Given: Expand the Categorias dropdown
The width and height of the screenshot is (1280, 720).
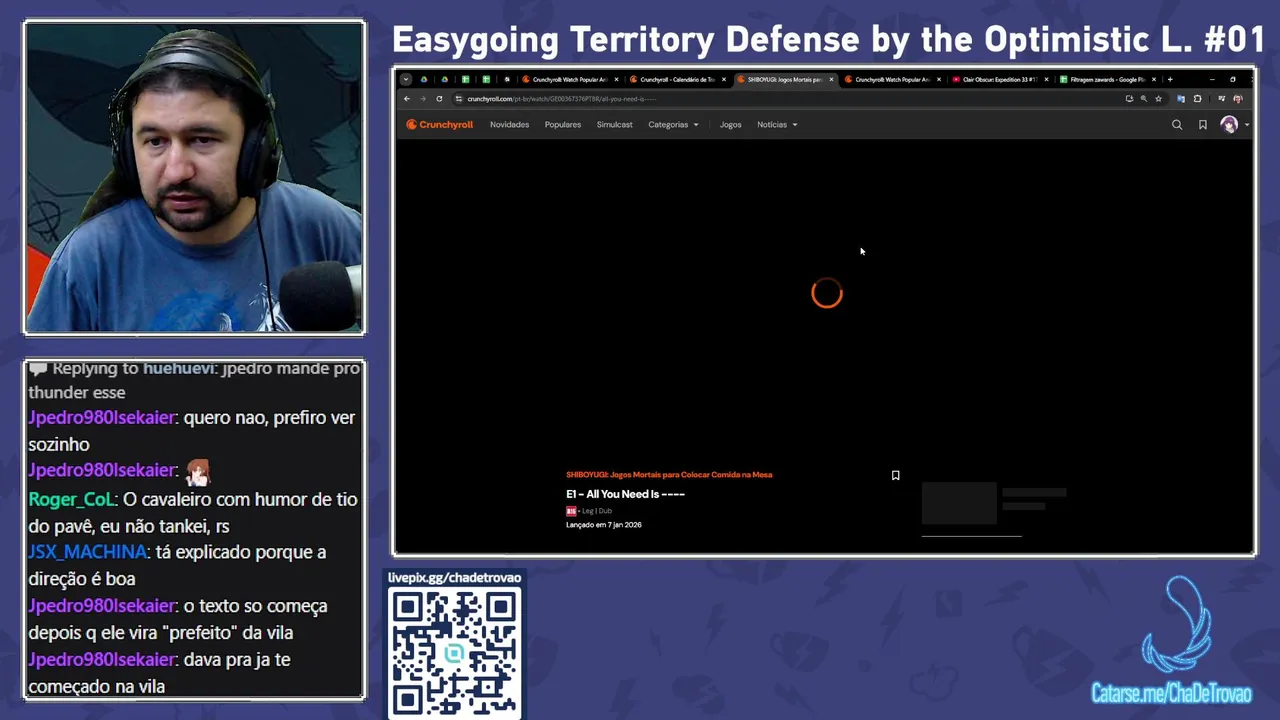Looking at the screenshot, I should [673, 125].
